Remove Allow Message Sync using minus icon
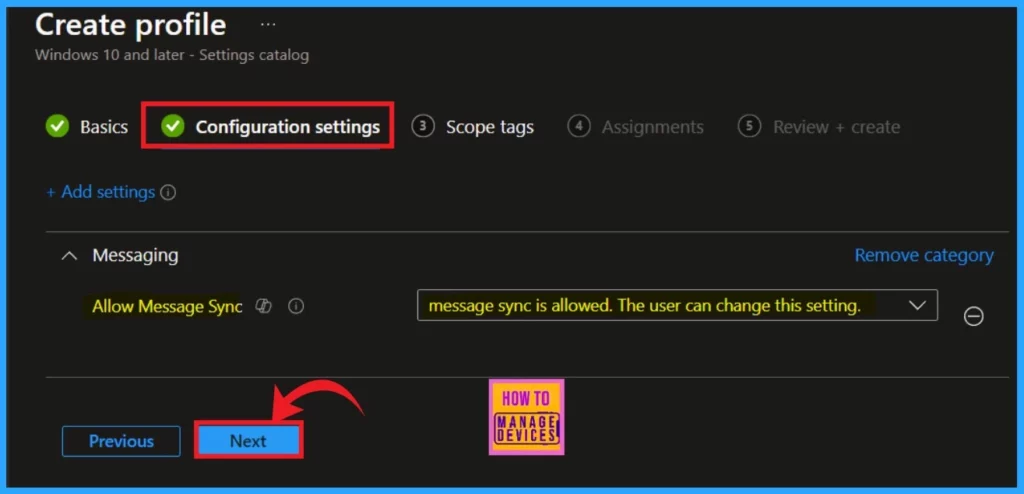1024x494 pixels. click(x=973, y=316)
